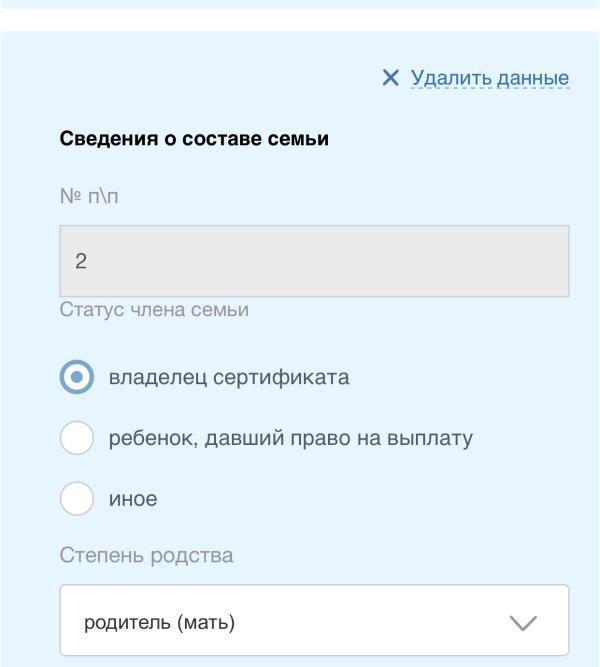
Task: Click the Сведения о составе семьи heading
Action: pyautogui.click(x=194, y=139)
